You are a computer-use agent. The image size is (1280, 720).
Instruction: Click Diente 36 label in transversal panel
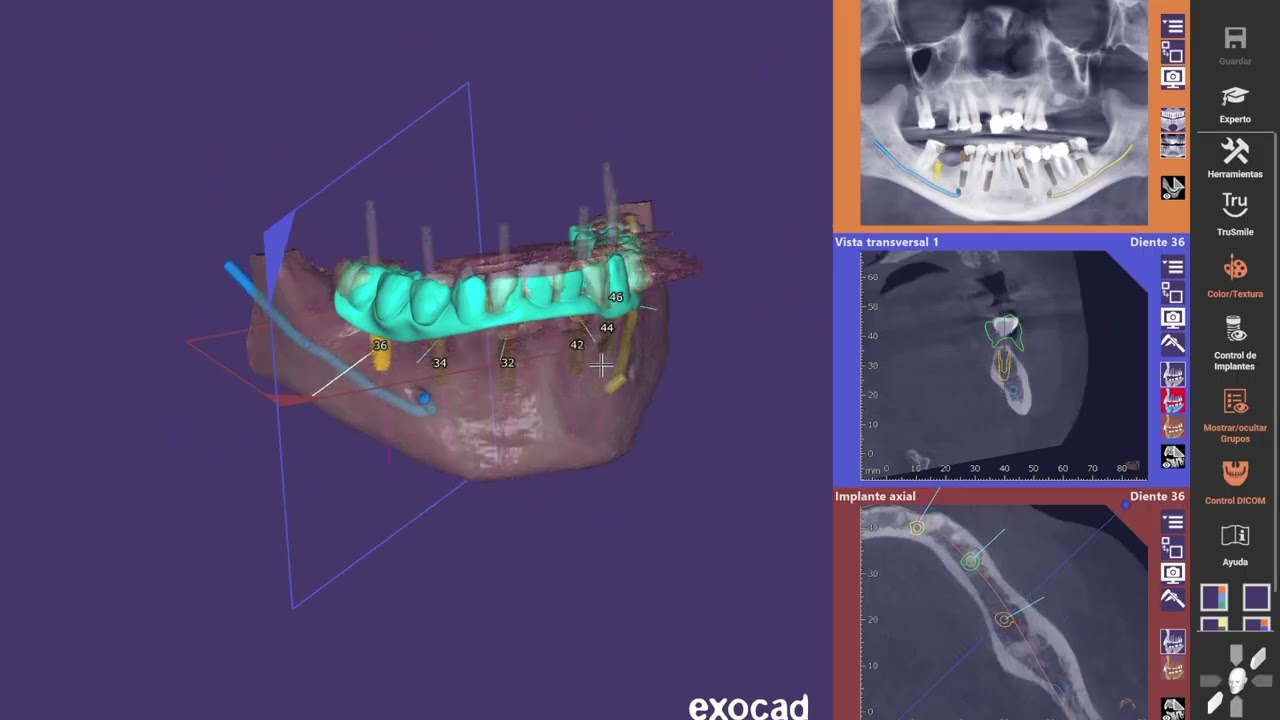click(x=1157, y=242)
